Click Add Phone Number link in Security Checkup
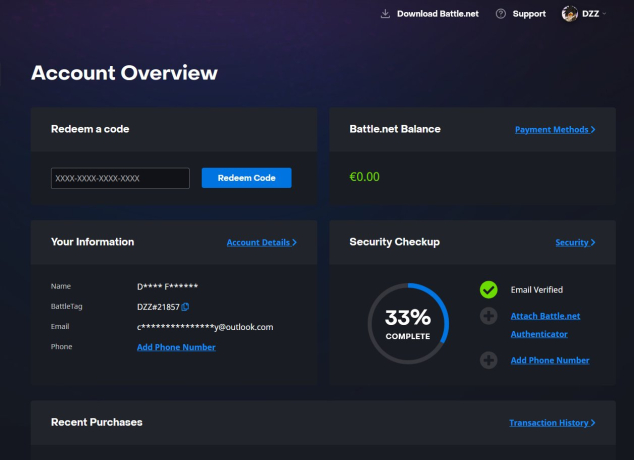The image size is (634, 460). [549, 360]
